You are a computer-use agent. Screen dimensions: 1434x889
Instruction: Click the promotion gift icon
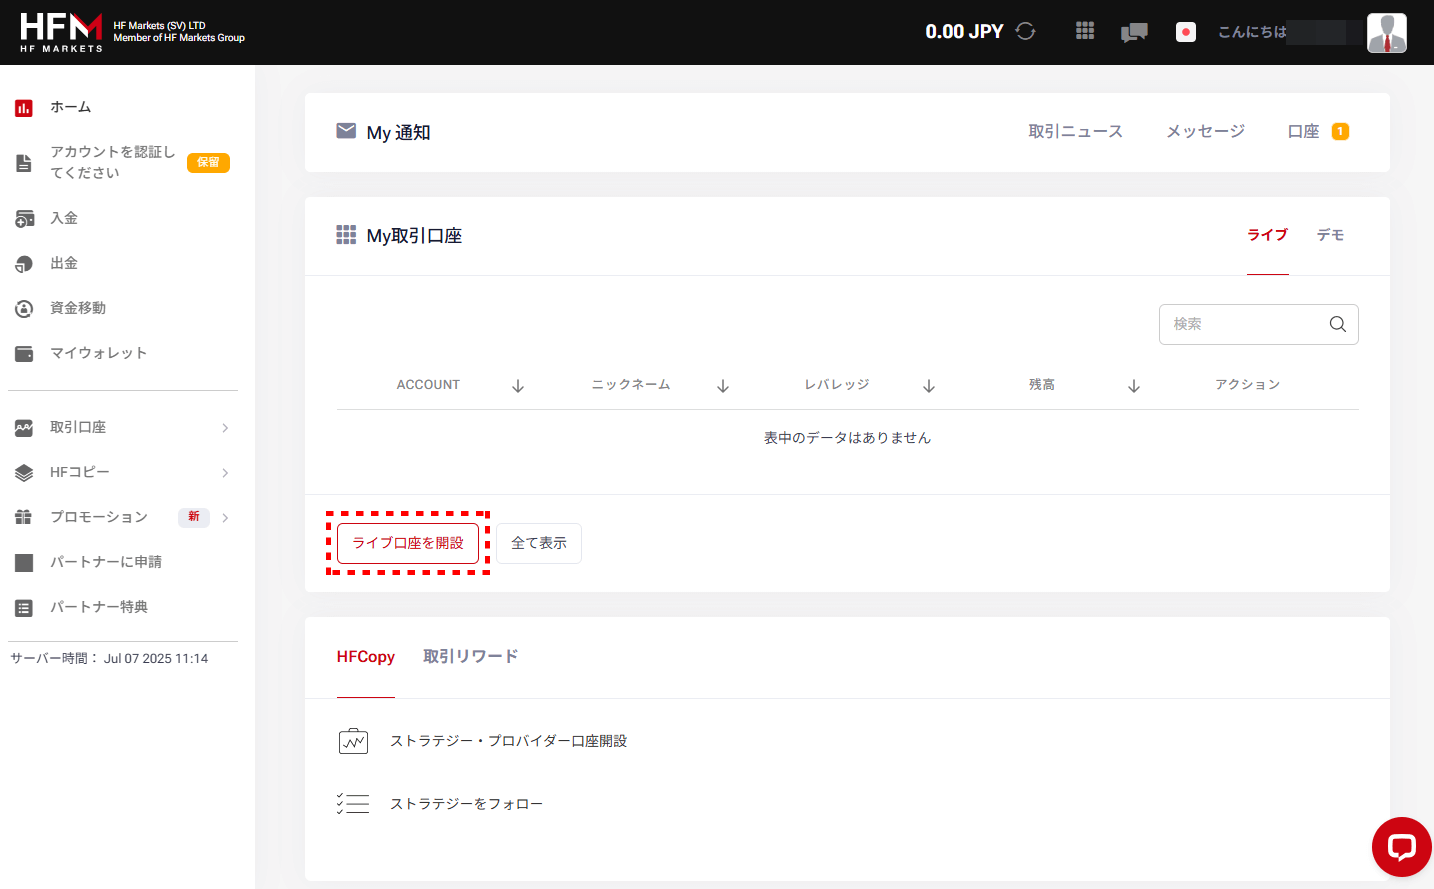(24, 517)
